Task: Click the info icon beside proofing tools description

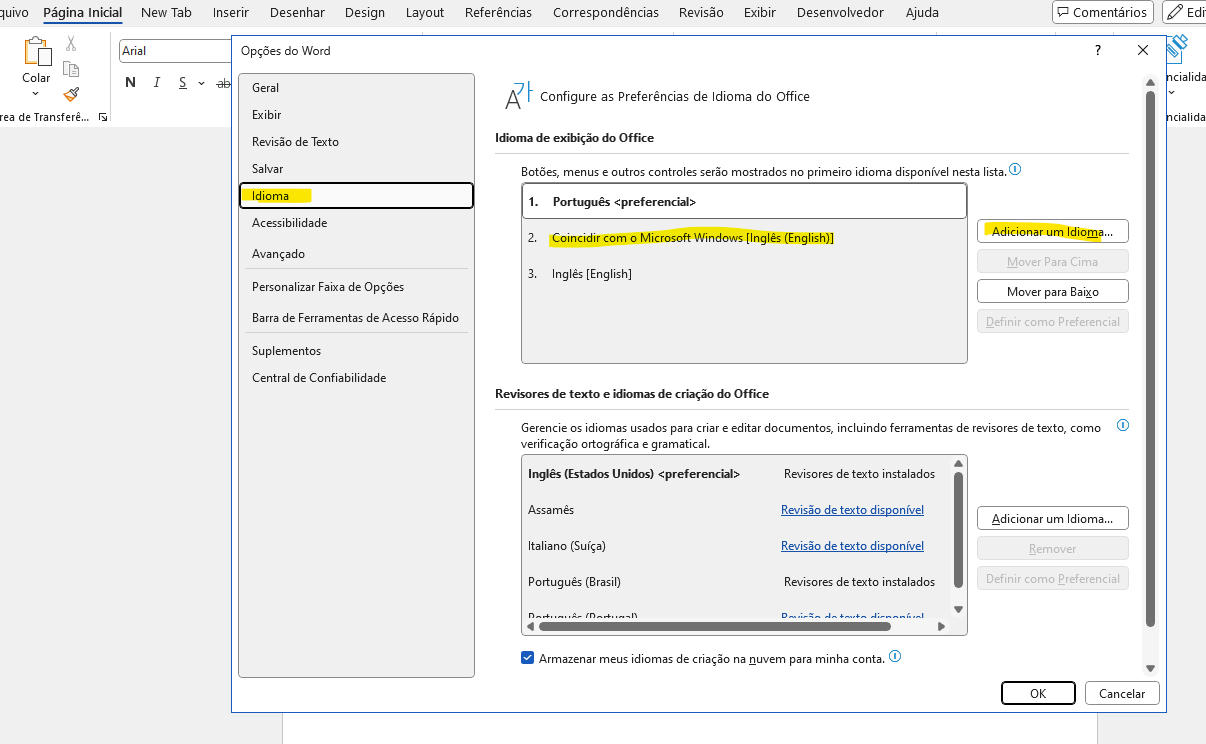Action: (1122, 425)
